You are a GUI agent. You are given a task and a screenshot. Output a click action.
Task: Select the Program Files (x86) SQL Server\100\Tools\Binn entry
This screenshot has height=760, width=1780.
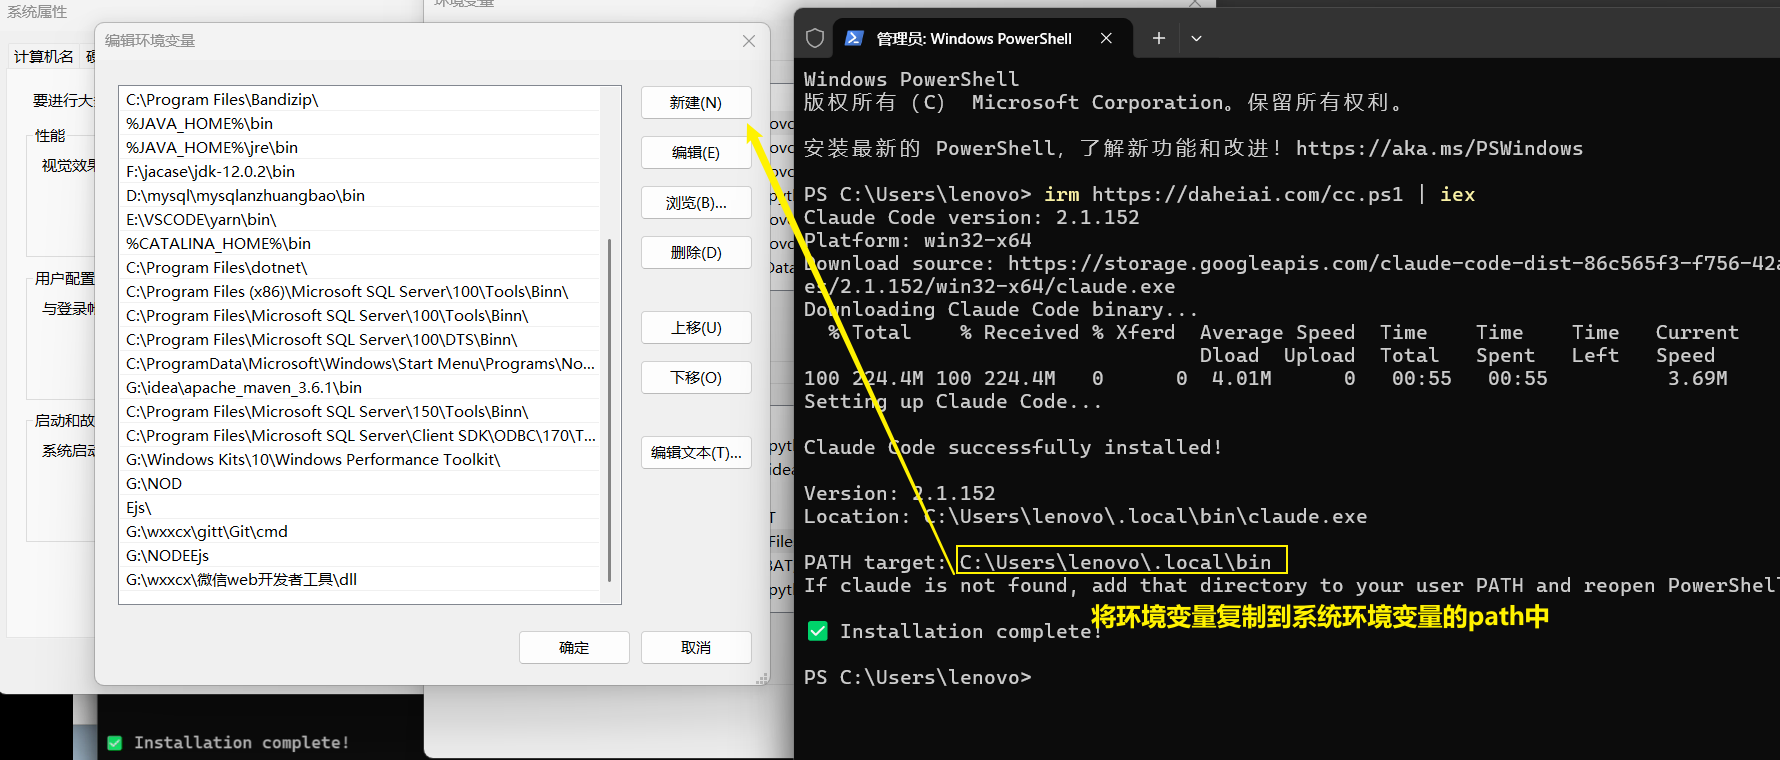point(360,292)
